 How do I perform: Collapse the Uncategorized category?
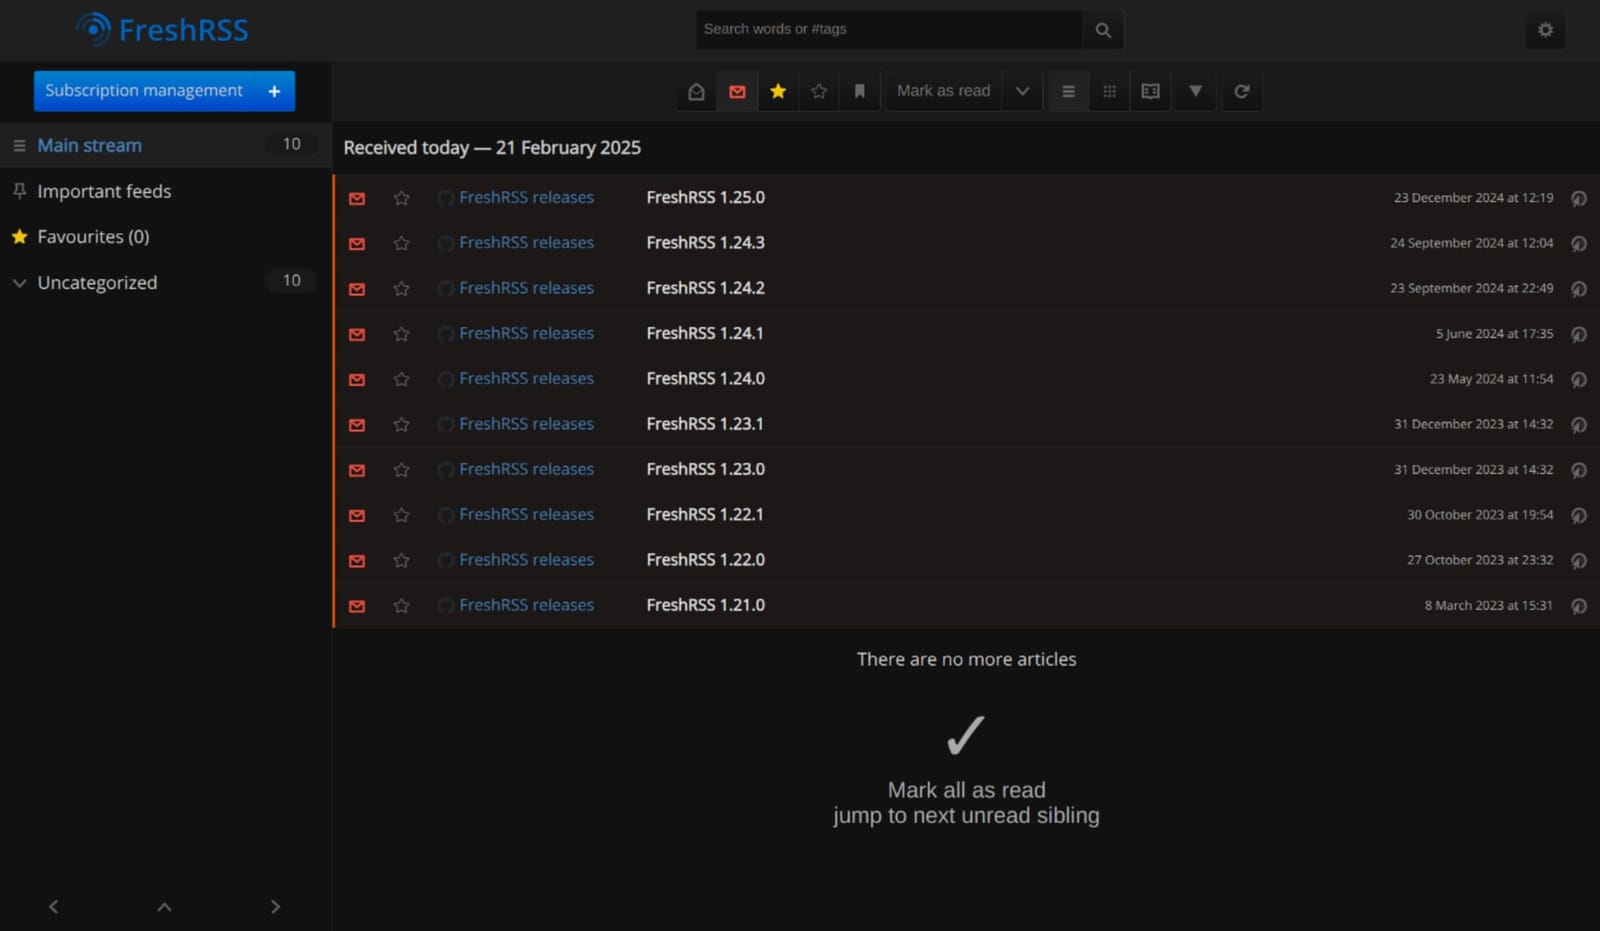19,283
